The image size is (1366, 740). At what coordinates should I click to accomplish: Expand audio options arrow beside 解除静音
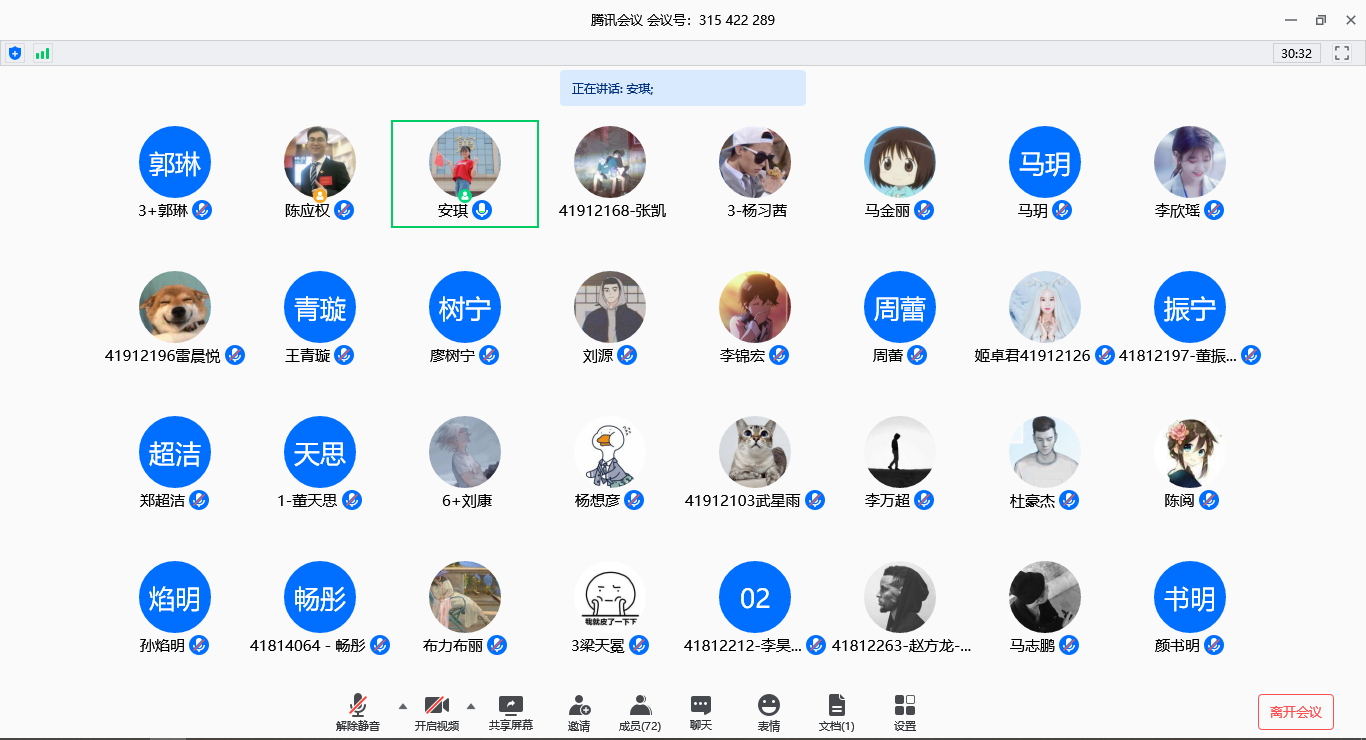click(x=403, y=705)
